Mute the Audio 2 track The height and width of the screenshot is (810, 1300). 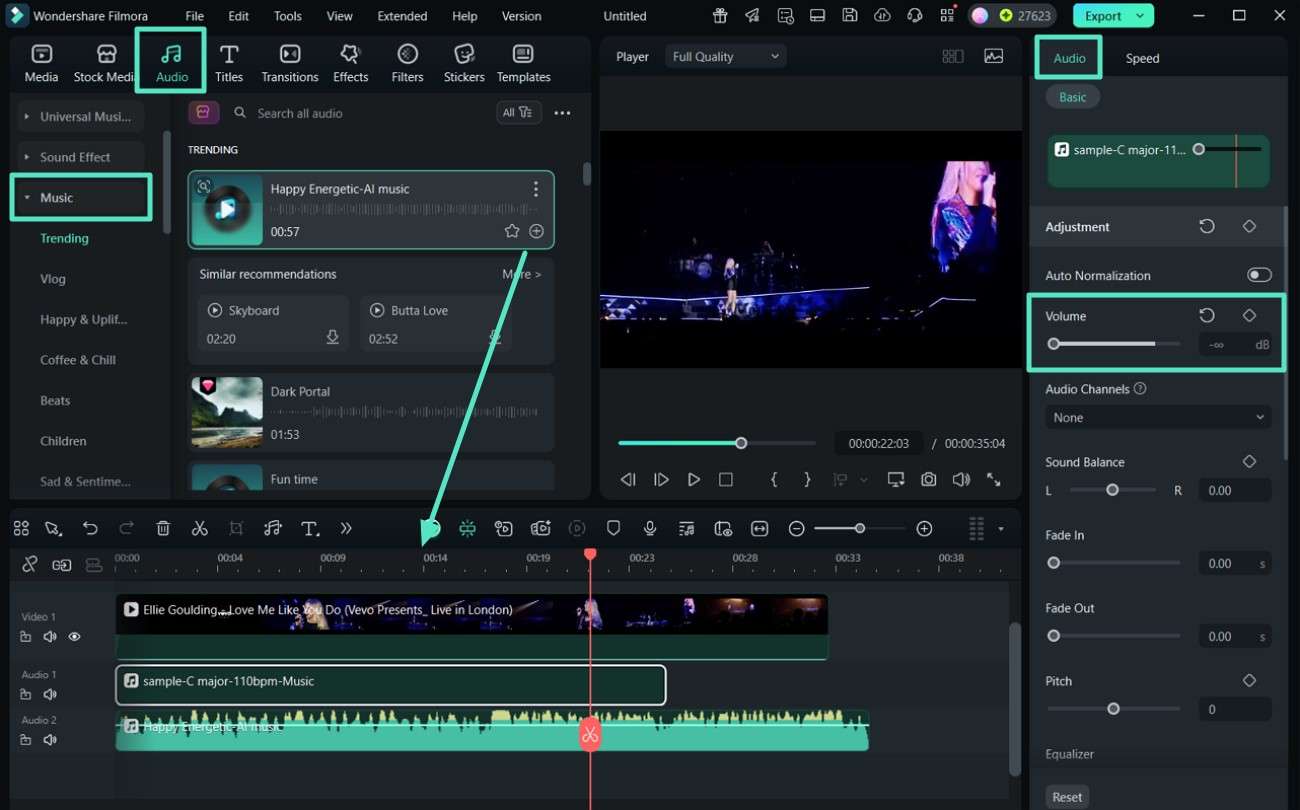[49, 740]
